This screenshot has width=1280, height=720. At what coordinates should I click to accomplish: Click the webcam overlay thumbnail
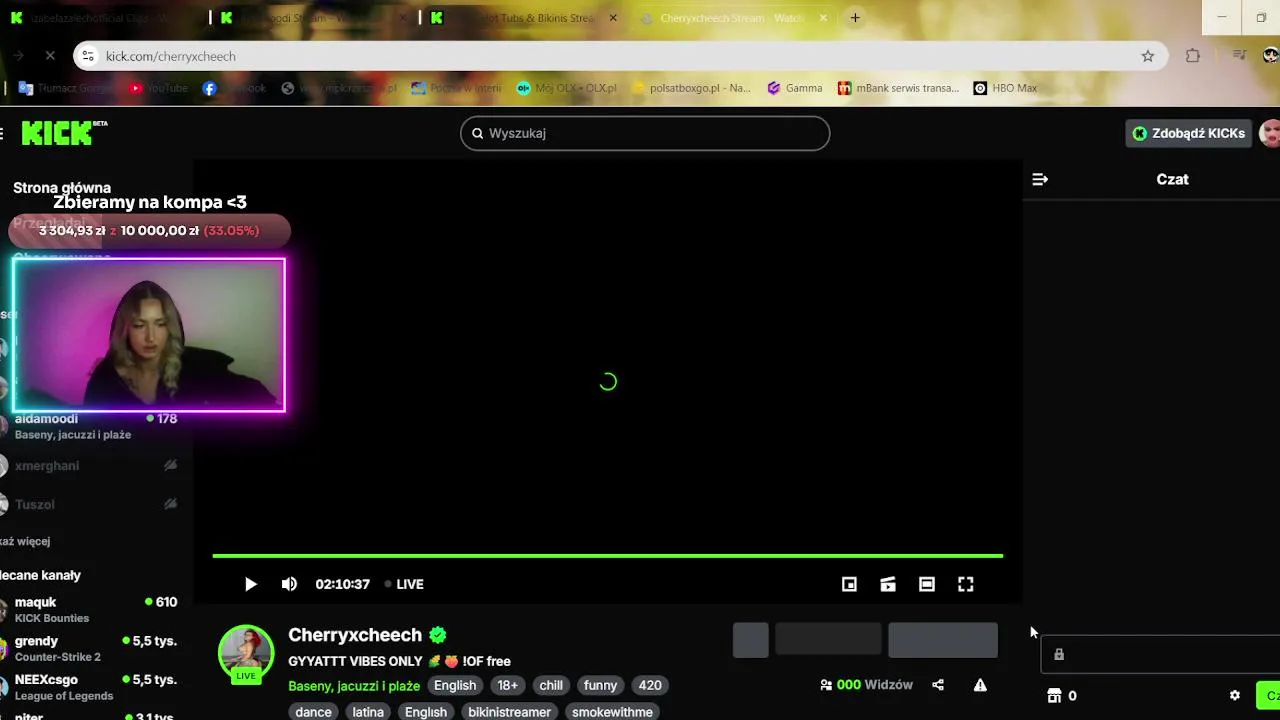[x=149, y=335]
